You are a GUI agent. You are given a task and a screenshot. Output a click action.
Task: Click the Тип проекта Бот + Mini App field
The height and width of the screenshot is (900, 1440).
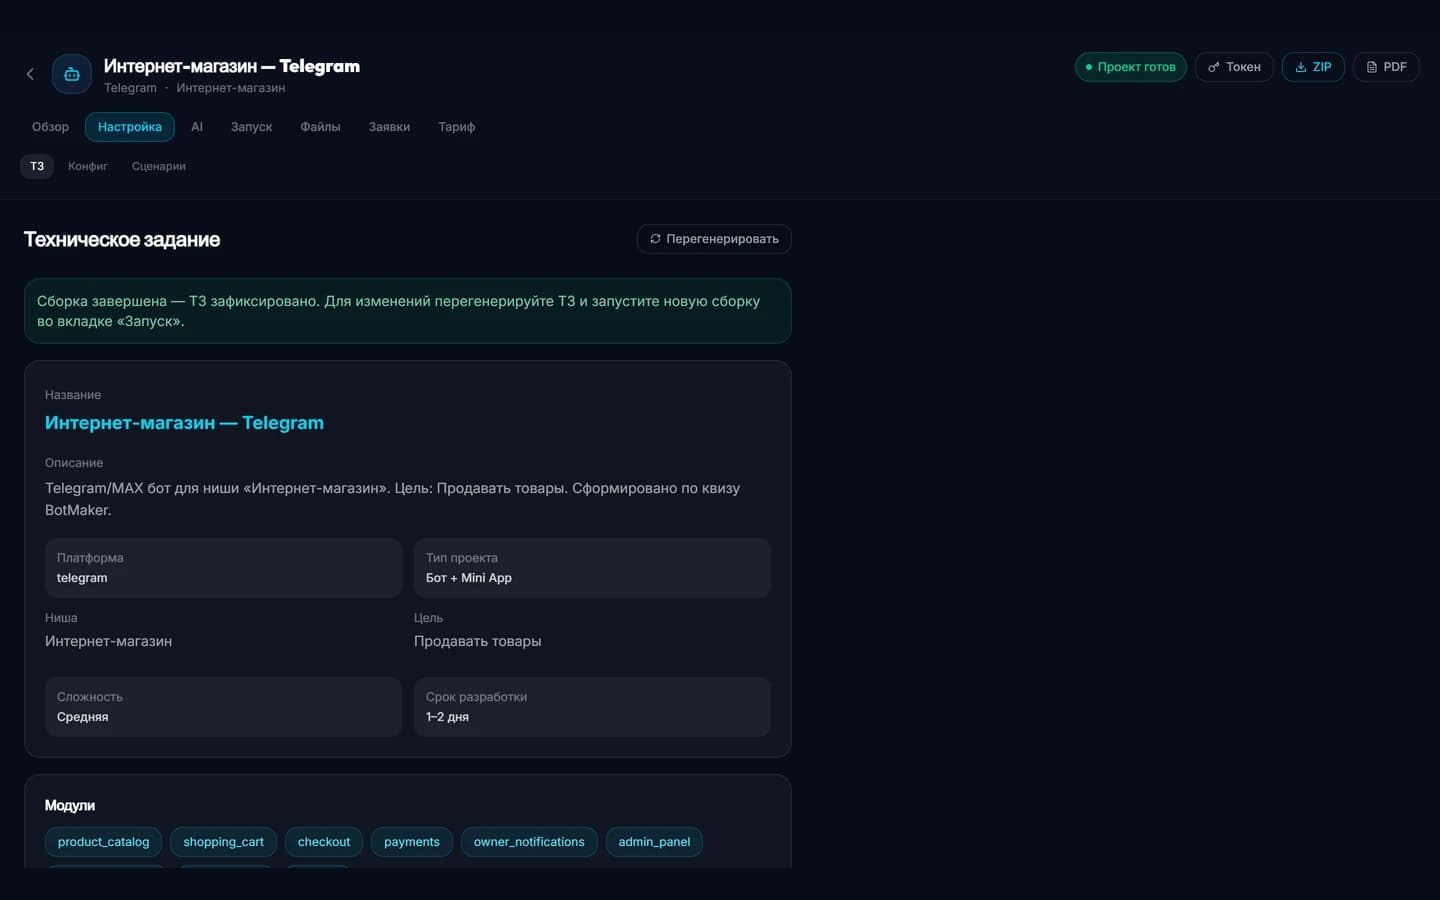coord(592,568)
